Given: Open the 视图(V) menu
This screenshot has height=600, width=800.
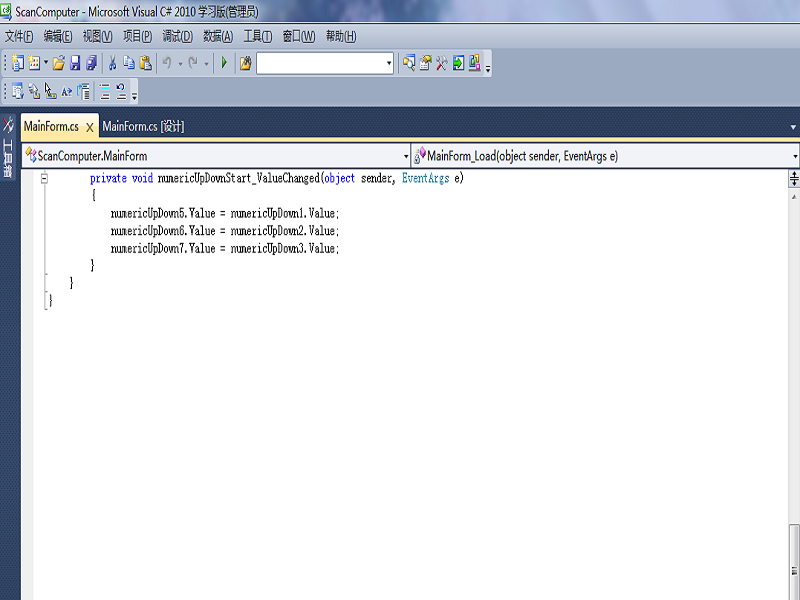Looking at the screenshot, I should 97,36.
